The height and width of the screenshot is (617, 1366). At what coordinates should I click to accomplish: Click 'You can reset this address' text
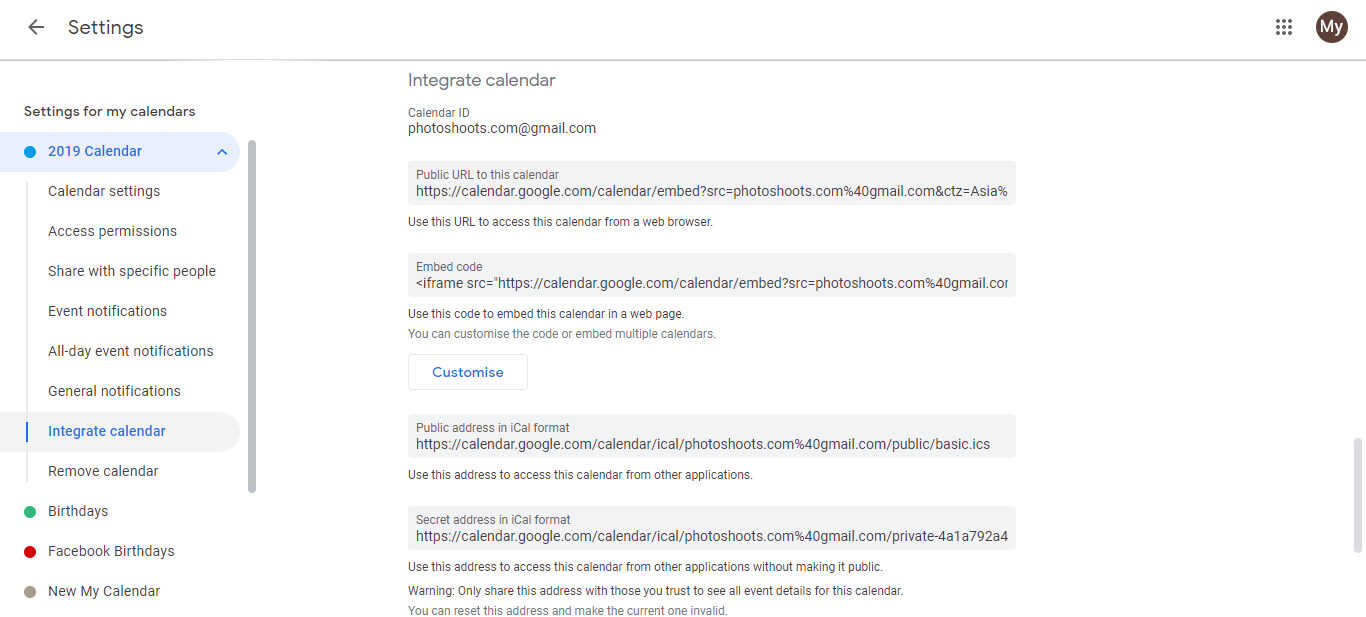(x=567, y=610)
